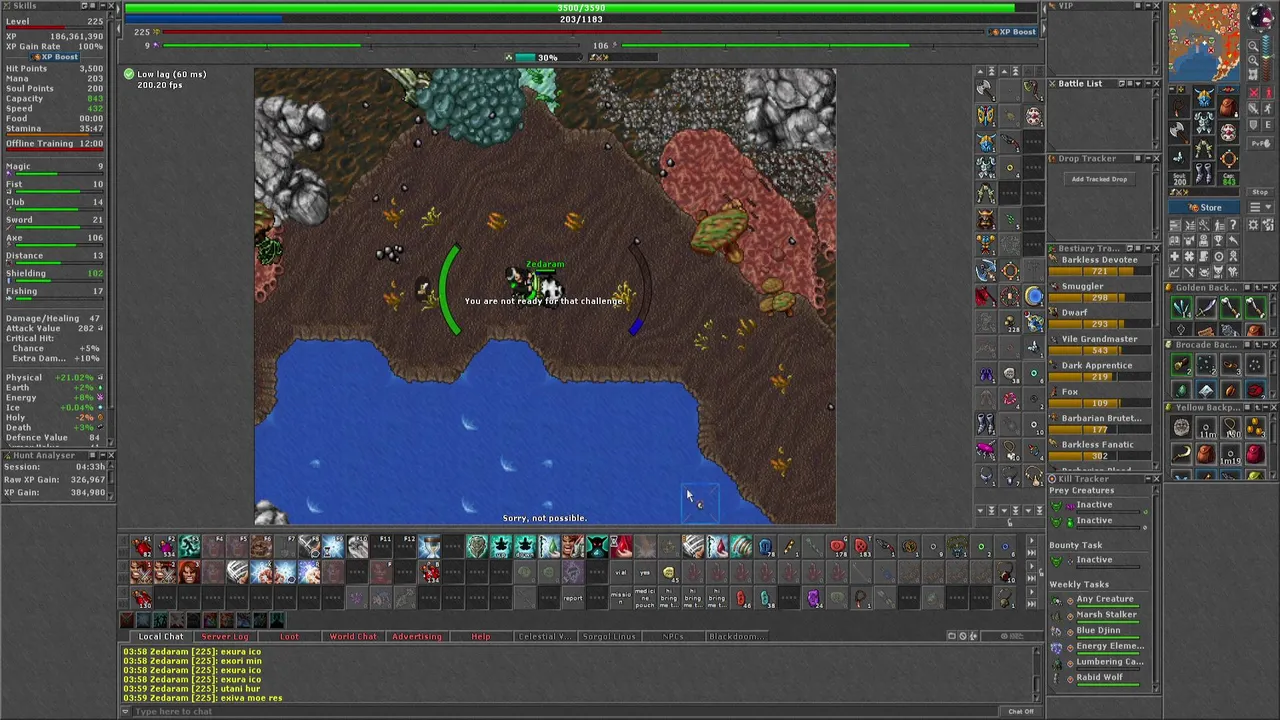Select the shield equipment slot
The height and width of the screenshot is (720, 1280).
tap(1228, 132)
